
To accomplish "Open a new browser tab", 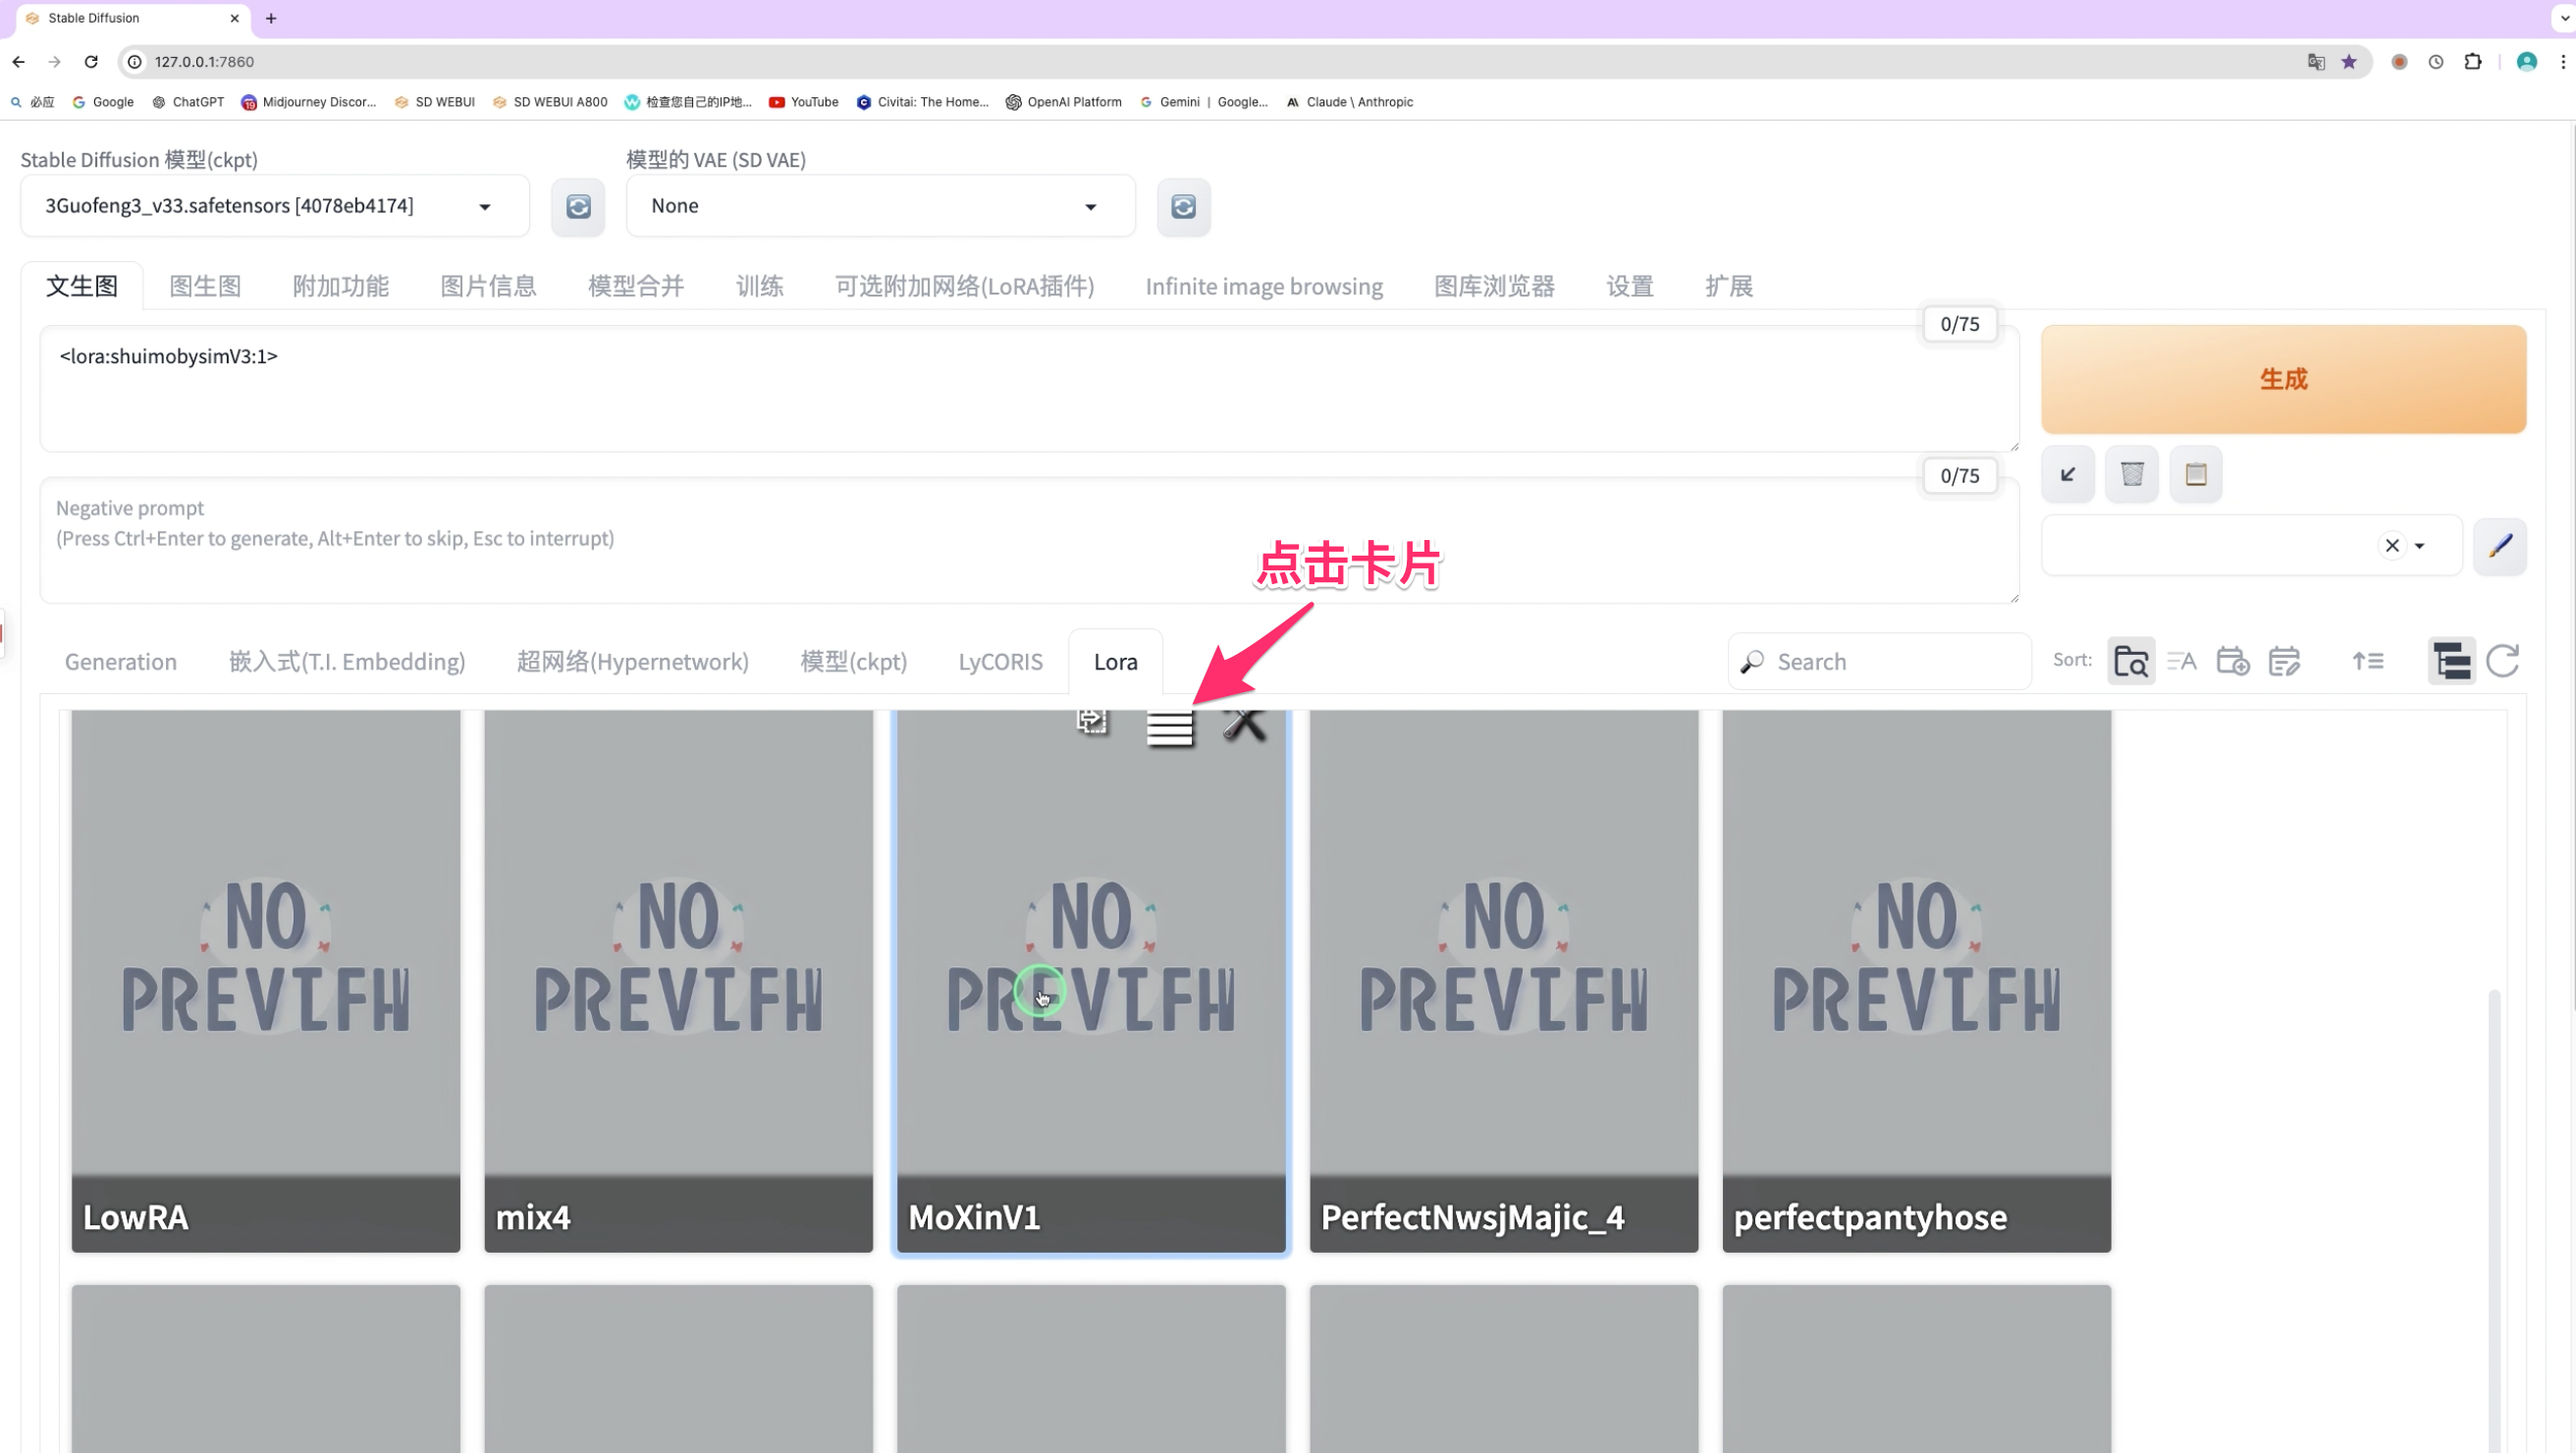I will [271, 18].
